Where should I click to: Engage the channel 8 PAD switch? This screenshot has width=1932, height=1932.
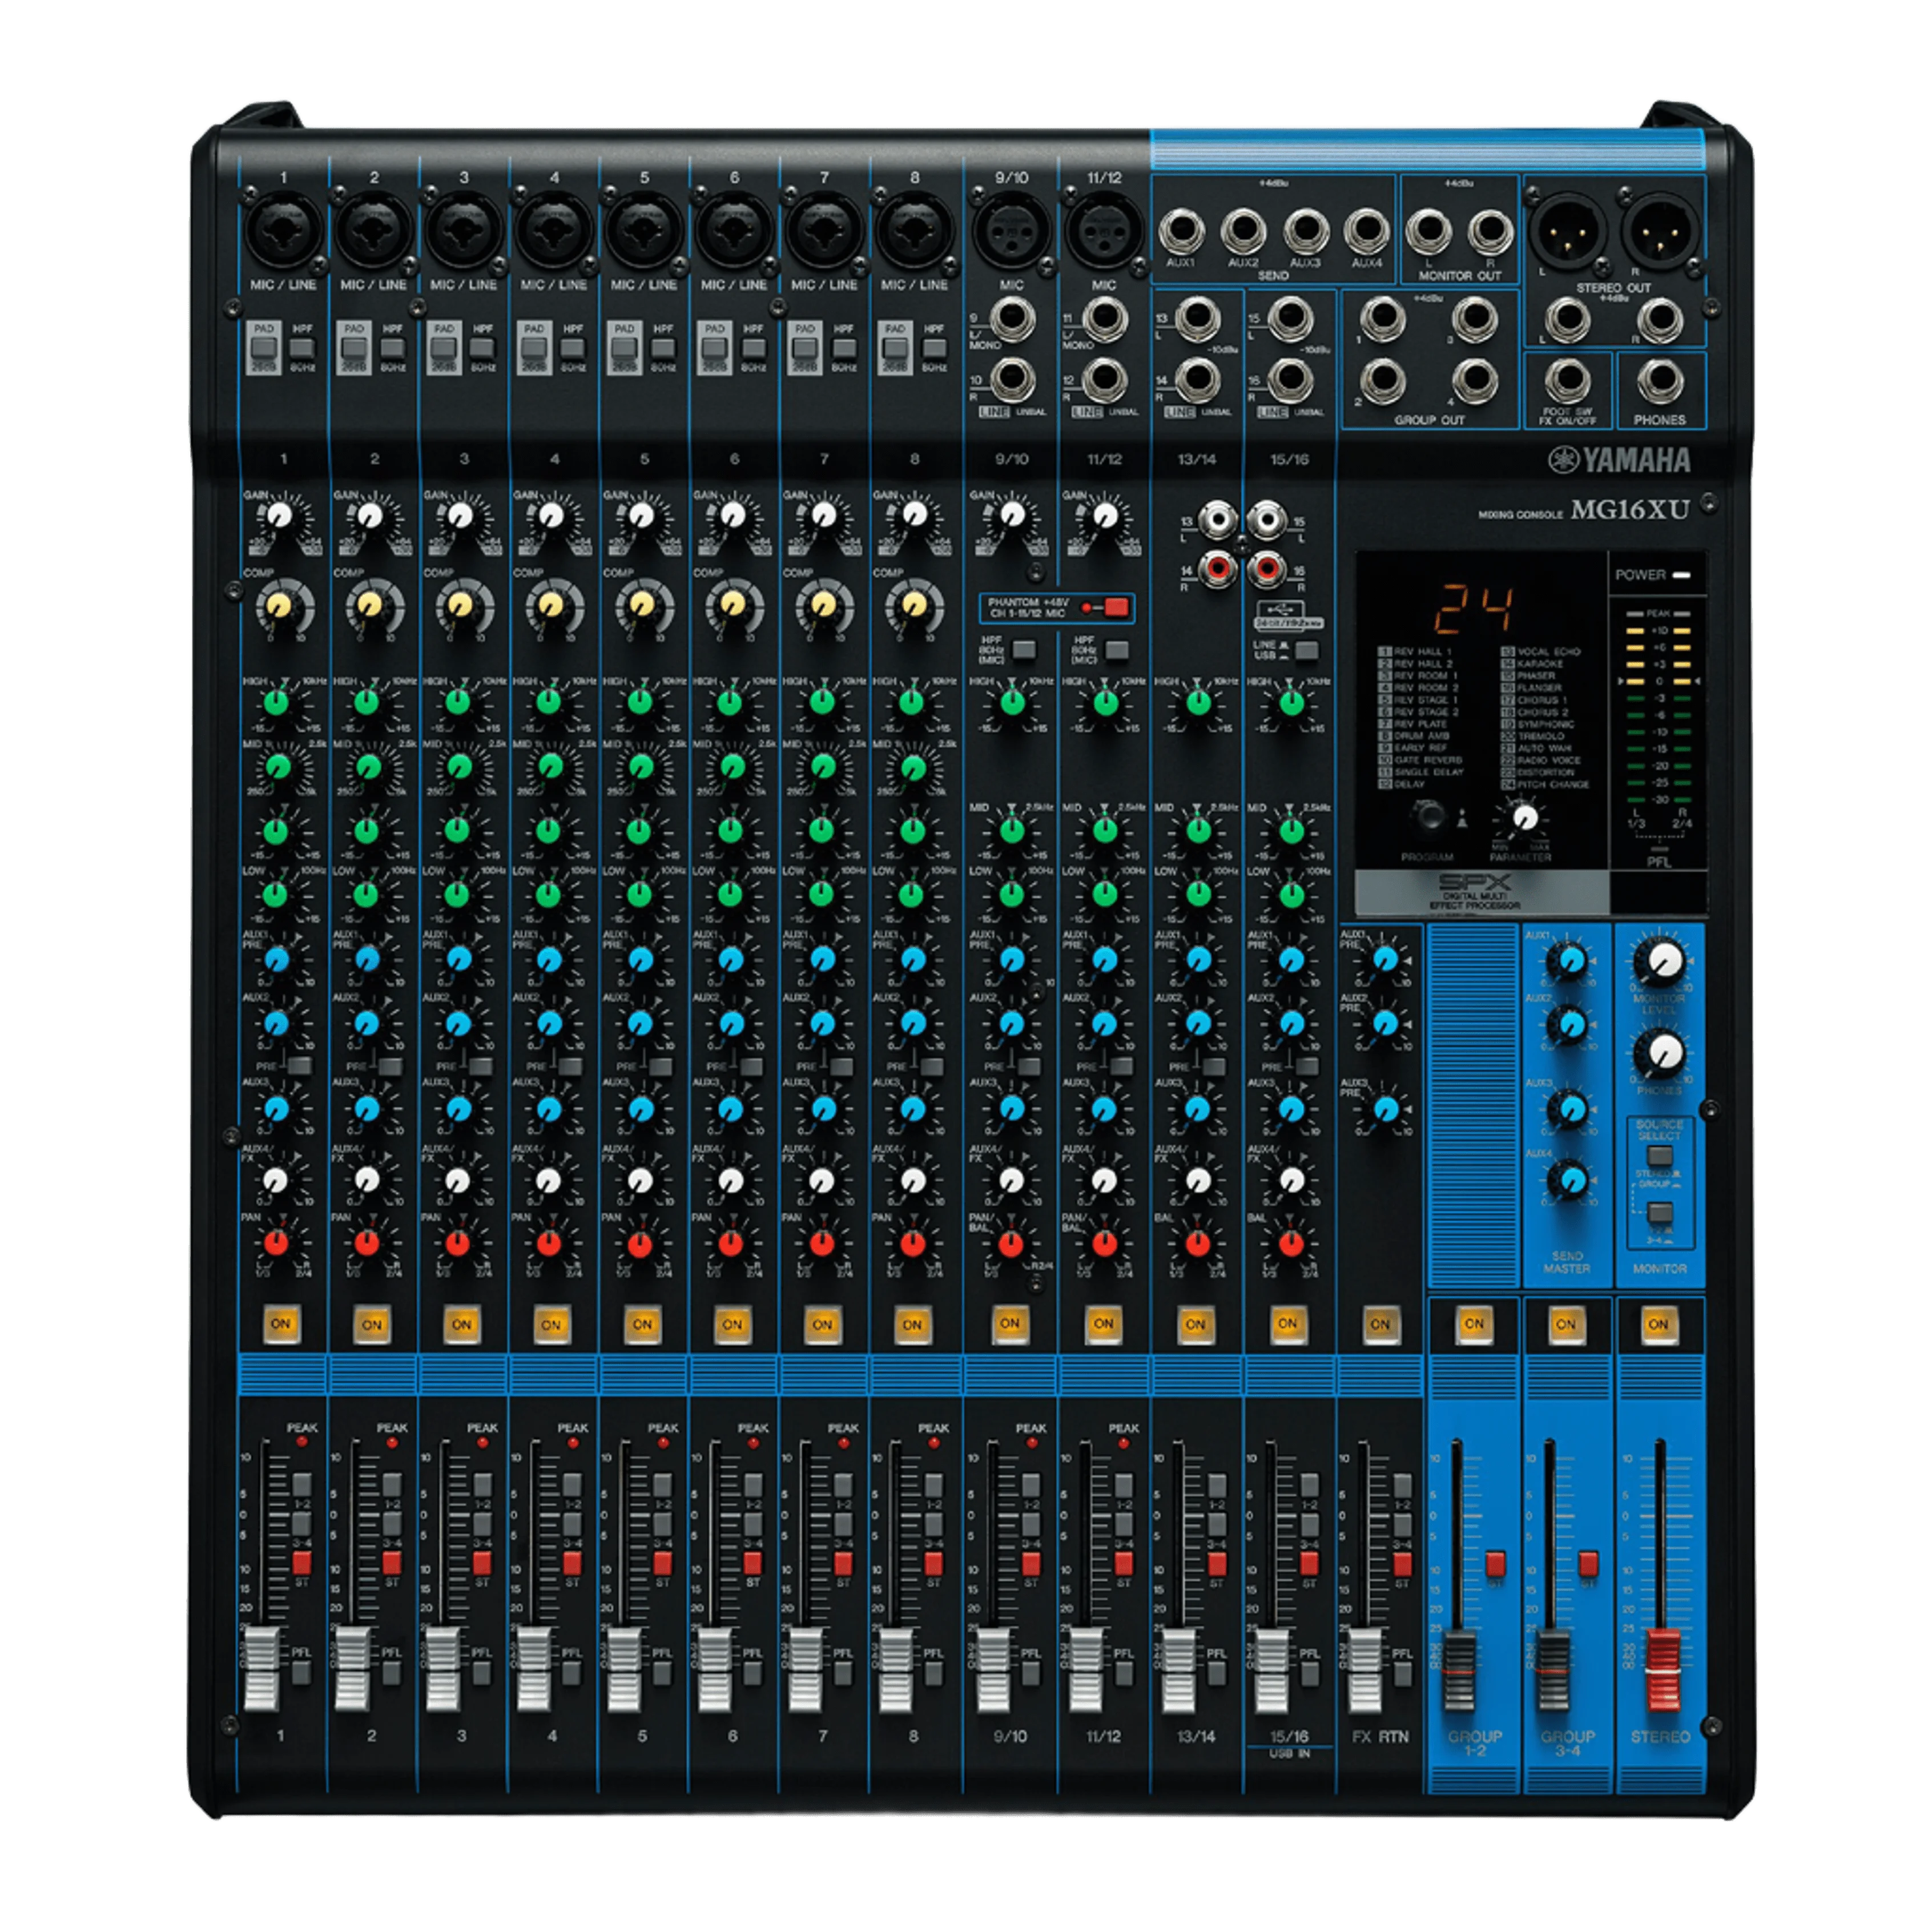tap(895, 348)
